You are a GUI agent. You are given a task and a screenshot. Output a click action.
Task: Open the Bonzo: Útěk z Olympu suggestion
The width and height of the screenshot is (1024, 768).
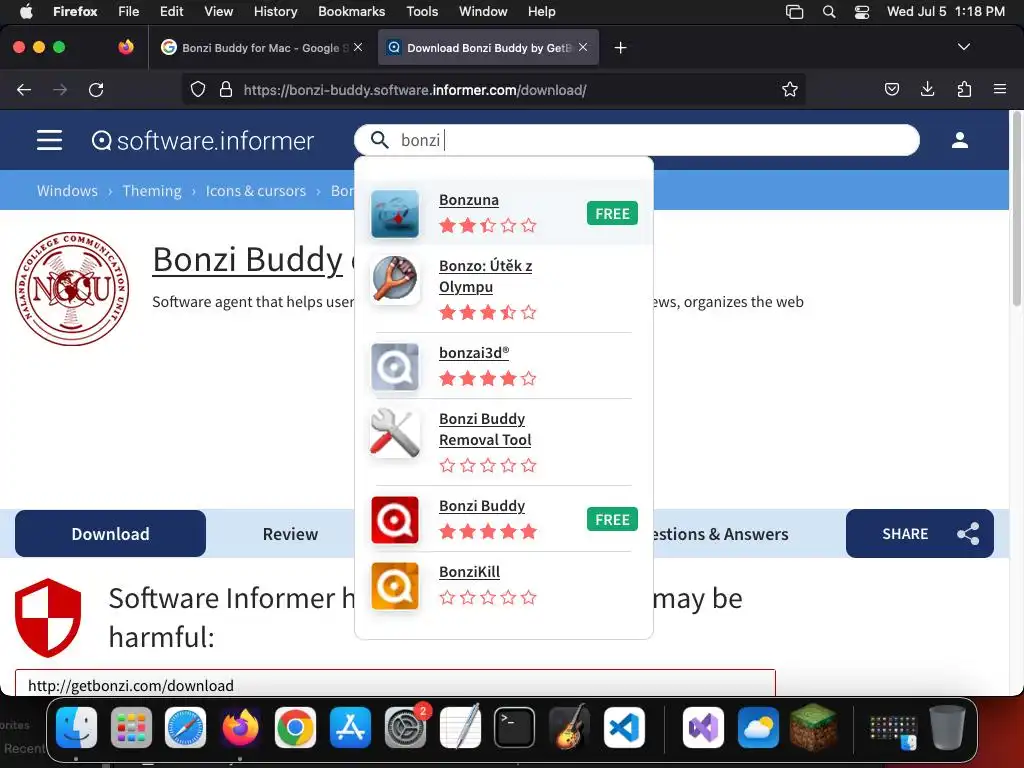pyautogui.click(x=485, y=276)
